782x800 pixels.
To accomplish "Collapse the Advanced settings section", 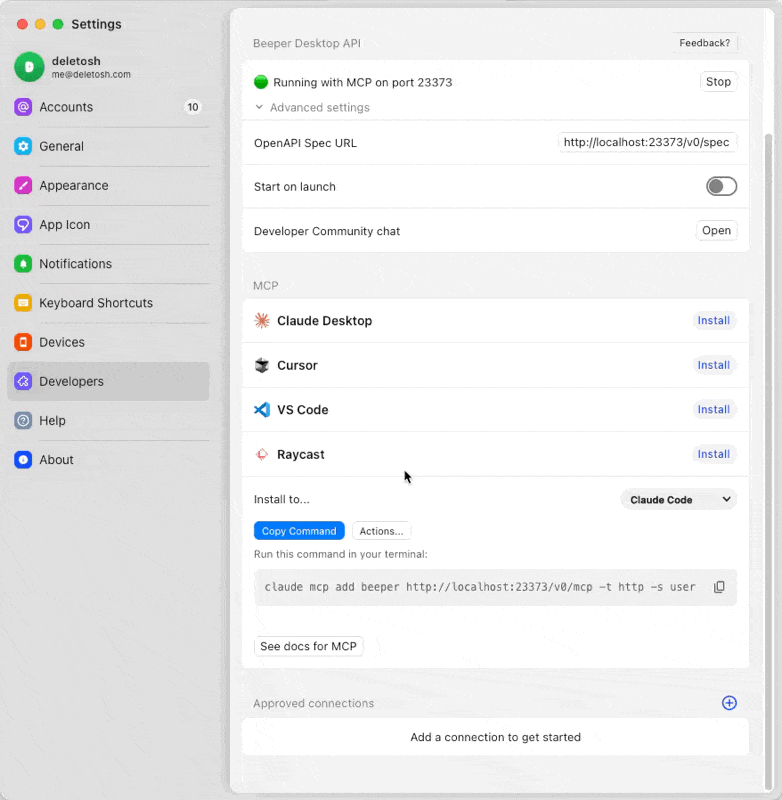I will 312,107.
